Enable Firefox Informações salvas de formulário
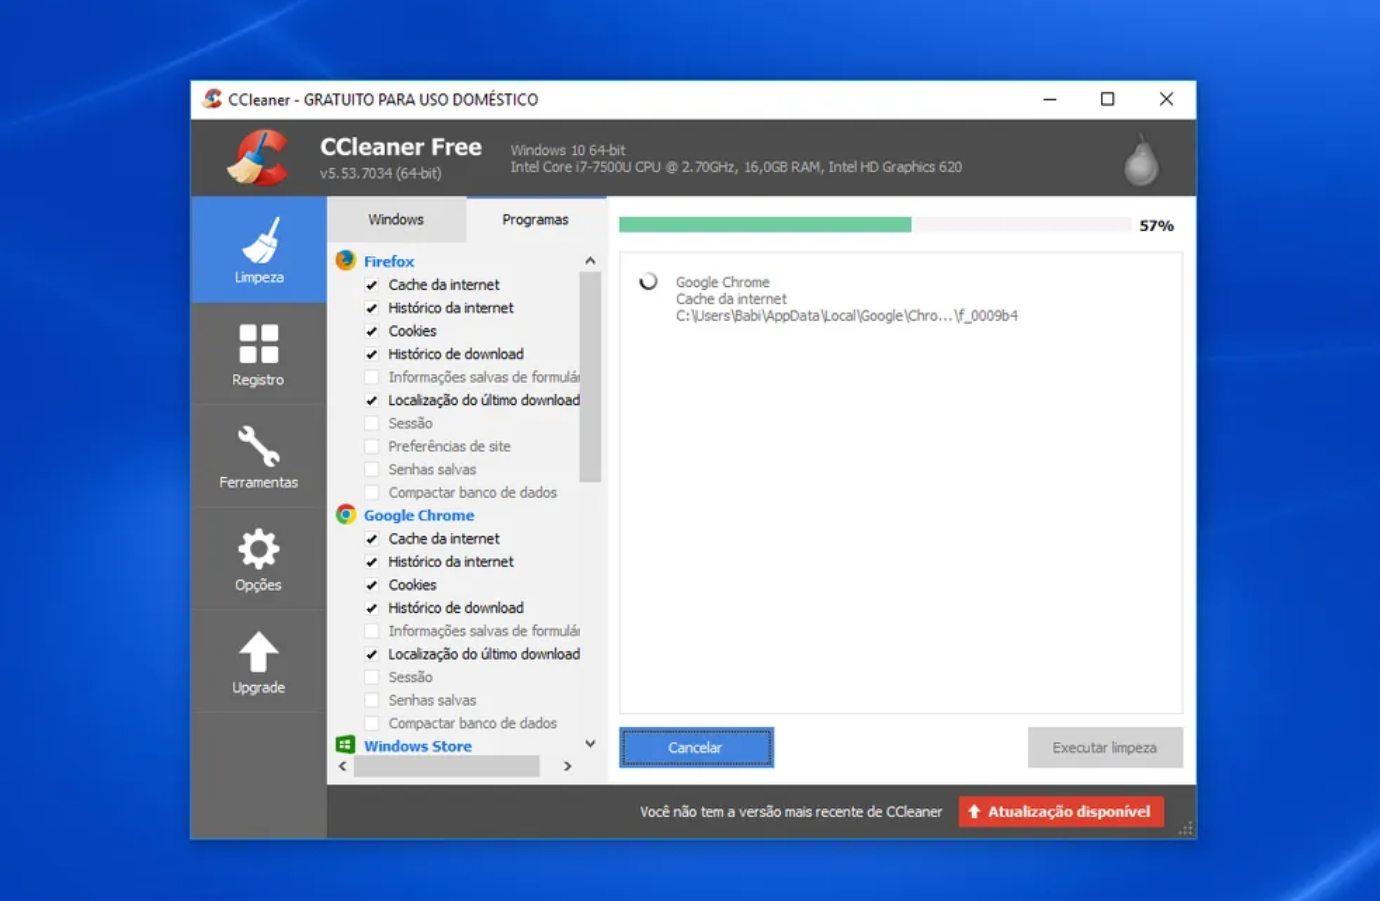The width and height of the screenshot is (1380, 901). click(x=372, y=377)
